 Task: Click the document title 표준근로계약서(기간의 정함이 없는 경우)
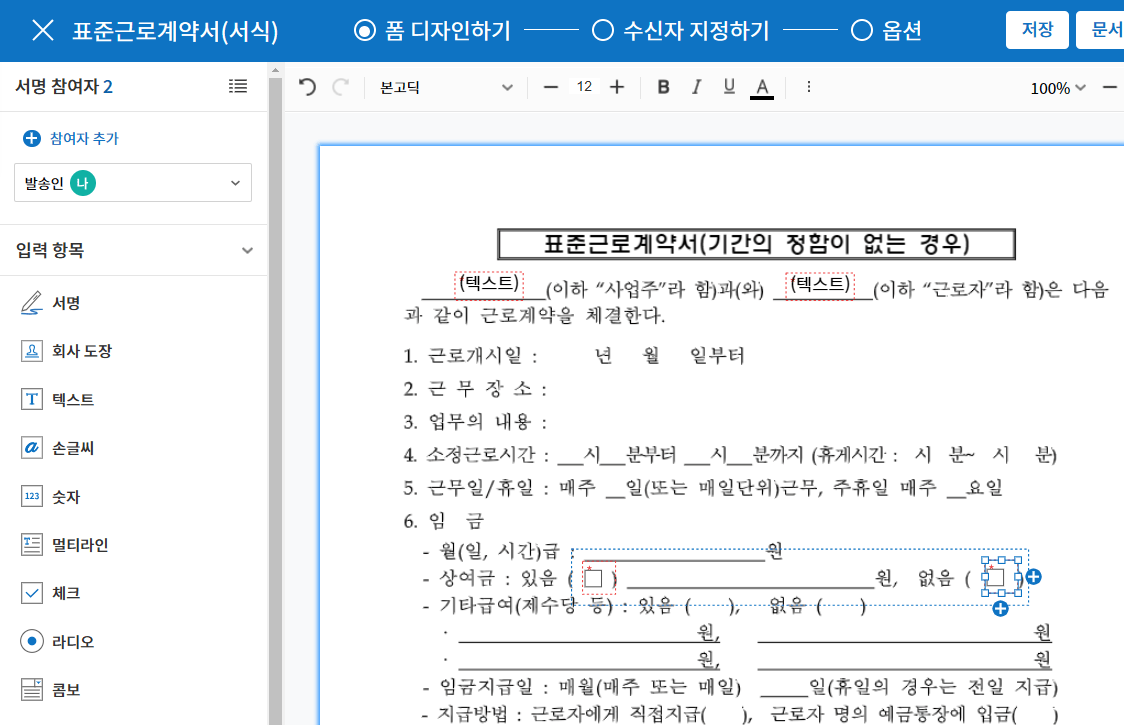[x=756, y=245]
